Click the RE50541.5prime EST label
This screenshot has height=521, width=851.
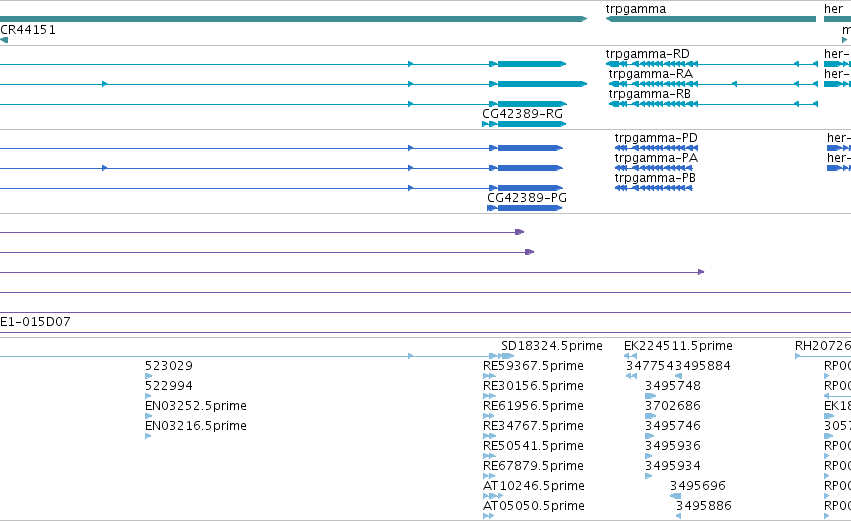(533, 446)
